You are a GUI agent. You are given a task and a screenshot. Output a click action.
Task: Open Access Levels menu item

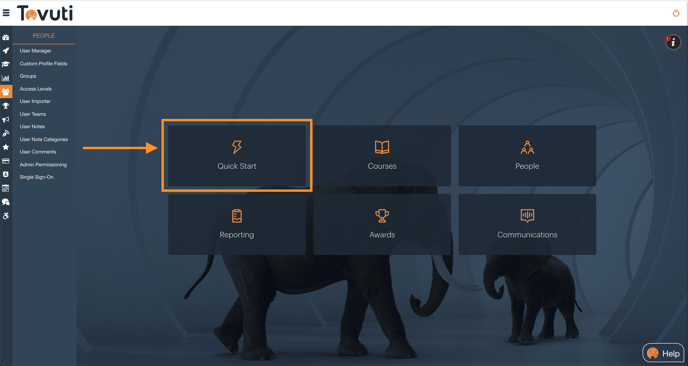coord(36,89)
